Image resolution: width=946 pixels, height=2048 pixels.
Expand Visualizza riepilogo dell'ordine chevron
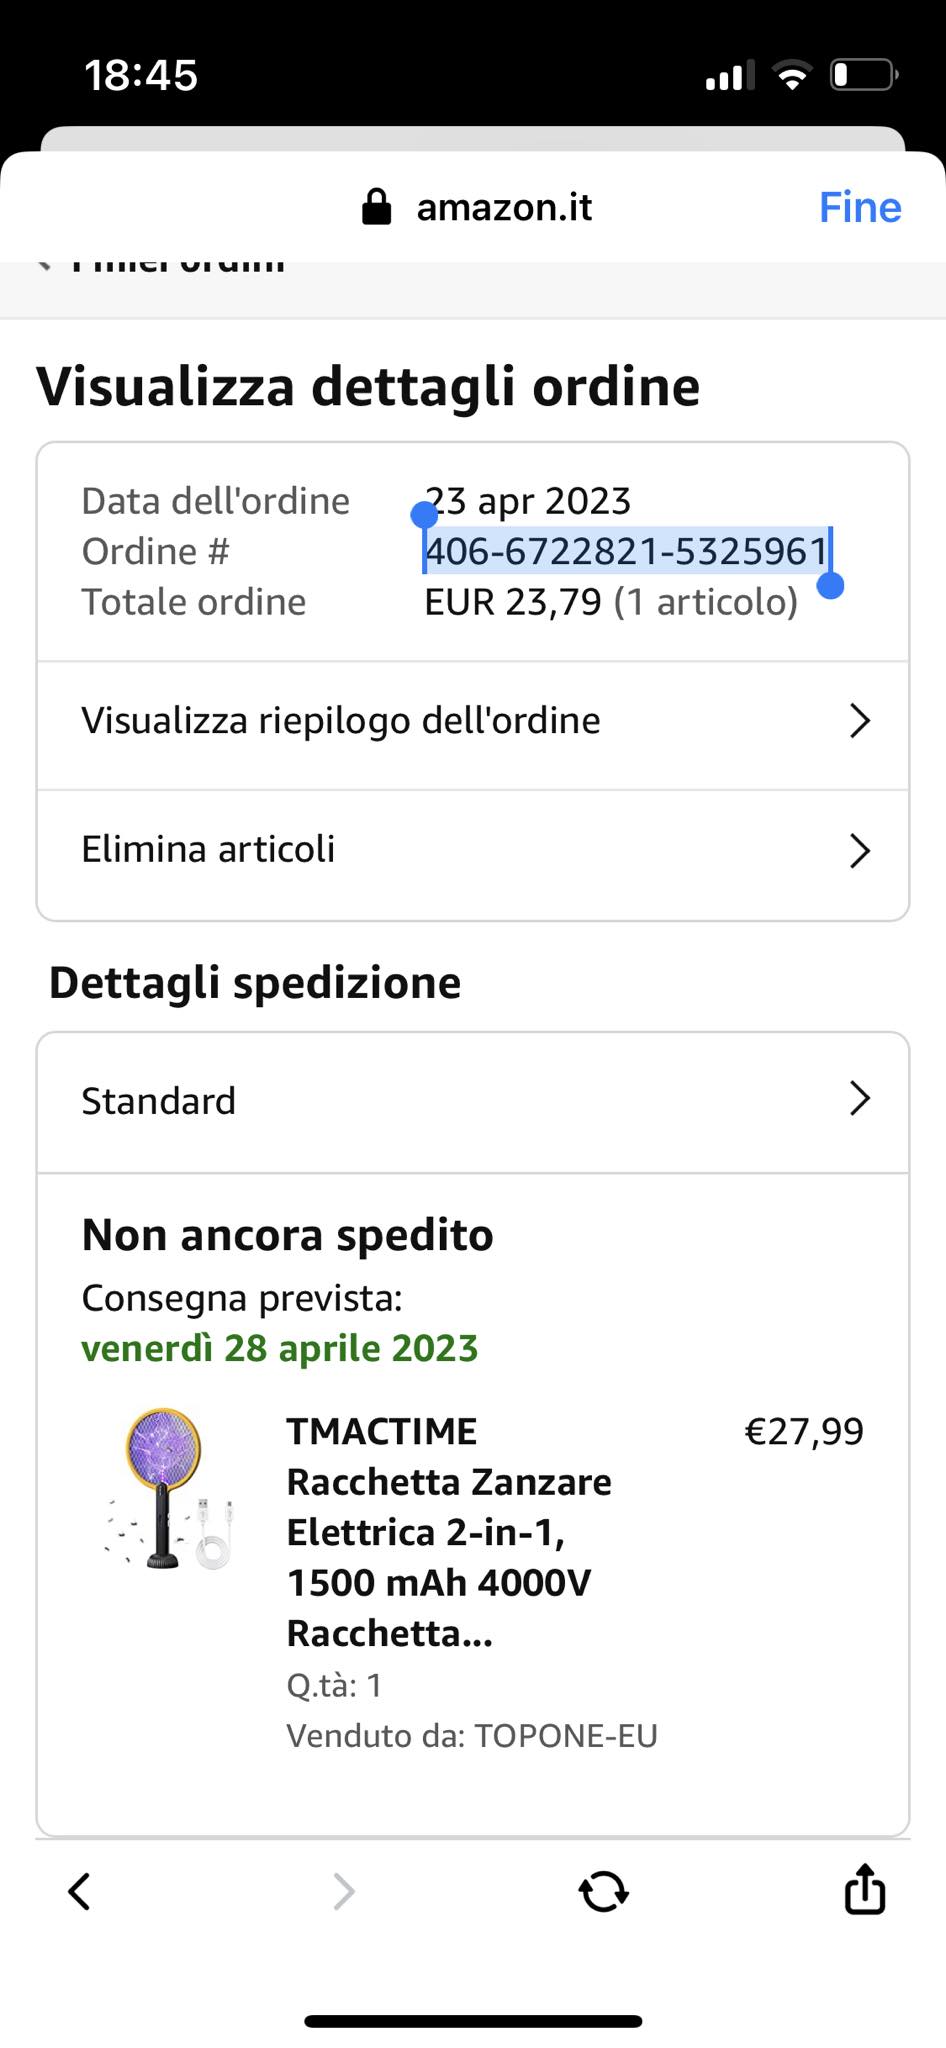pyautogui.click(x=859, y=721)
